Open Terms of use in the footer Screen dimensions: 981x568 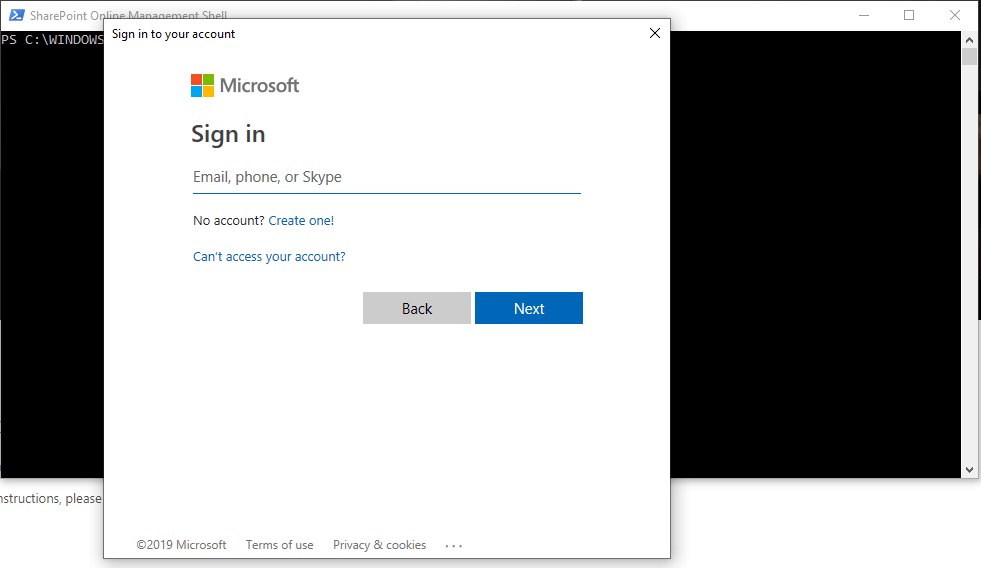(279, 545)
